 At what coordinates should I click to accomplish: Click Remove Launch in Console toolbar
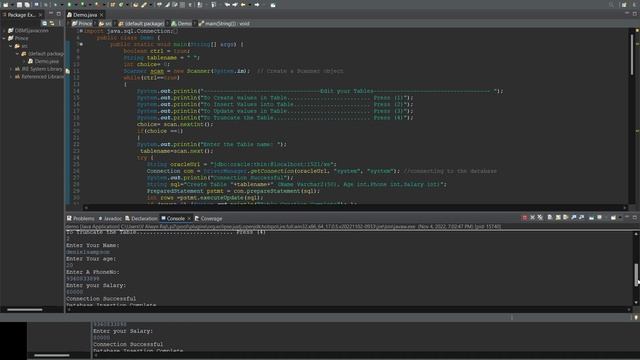[x=532, y=218]
